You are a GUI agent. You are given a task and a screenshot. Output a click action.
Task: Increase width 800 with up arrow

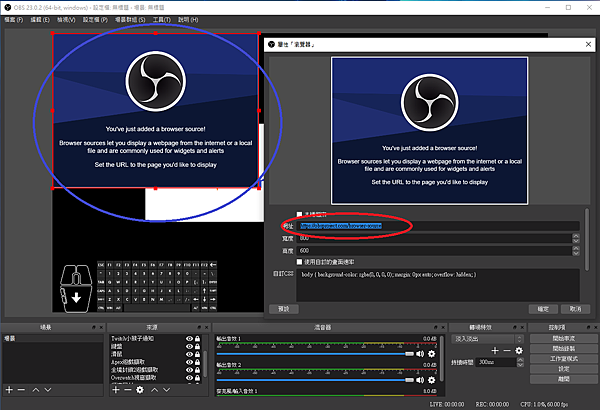pyautogui.click(x=576, y=236)
